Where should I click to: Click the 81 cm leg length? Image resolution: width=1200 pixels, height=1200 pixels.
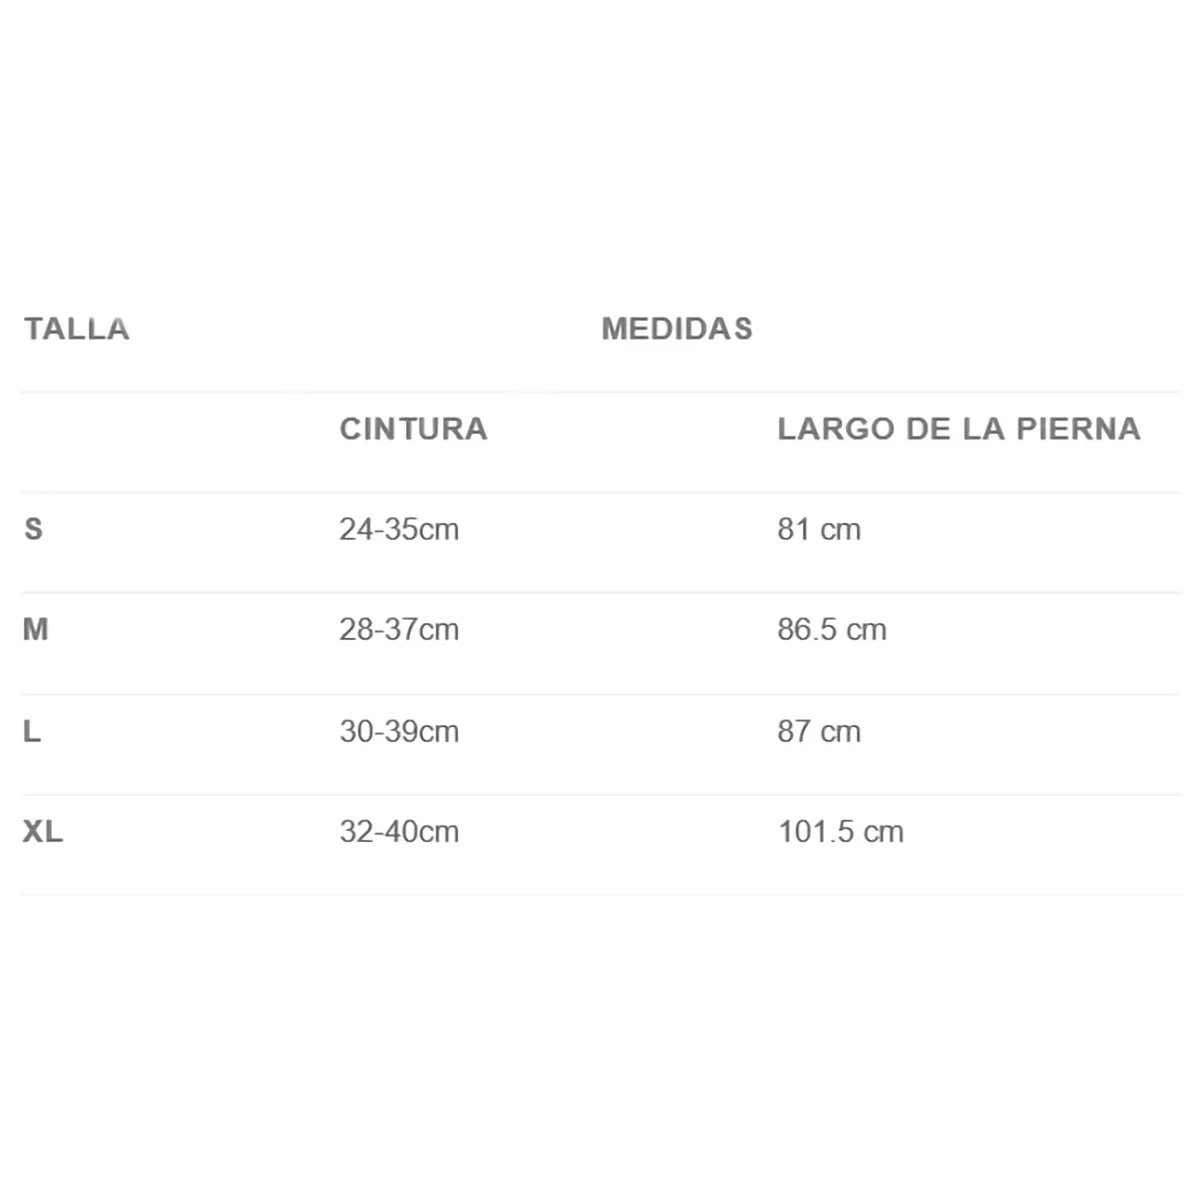point(819,529)
